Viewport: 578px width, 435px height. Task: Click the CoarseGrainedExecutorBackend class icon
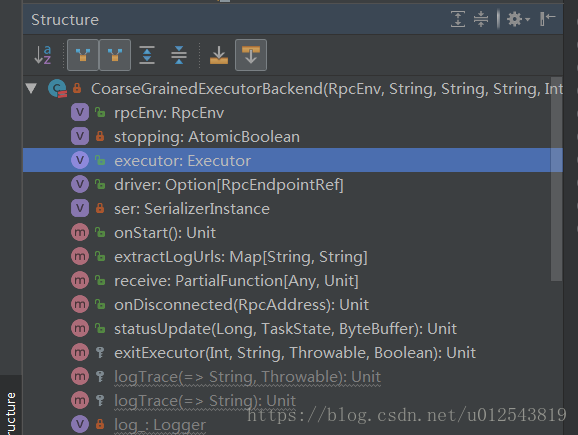tap(58, 88)
